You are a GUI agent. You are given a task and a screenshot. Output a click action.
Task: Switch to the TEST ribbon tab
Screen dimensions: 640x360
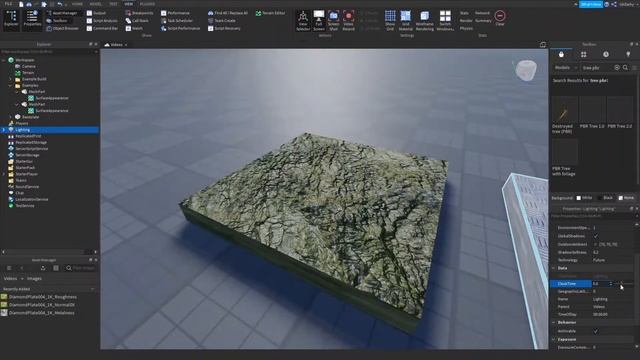[113, 4]
